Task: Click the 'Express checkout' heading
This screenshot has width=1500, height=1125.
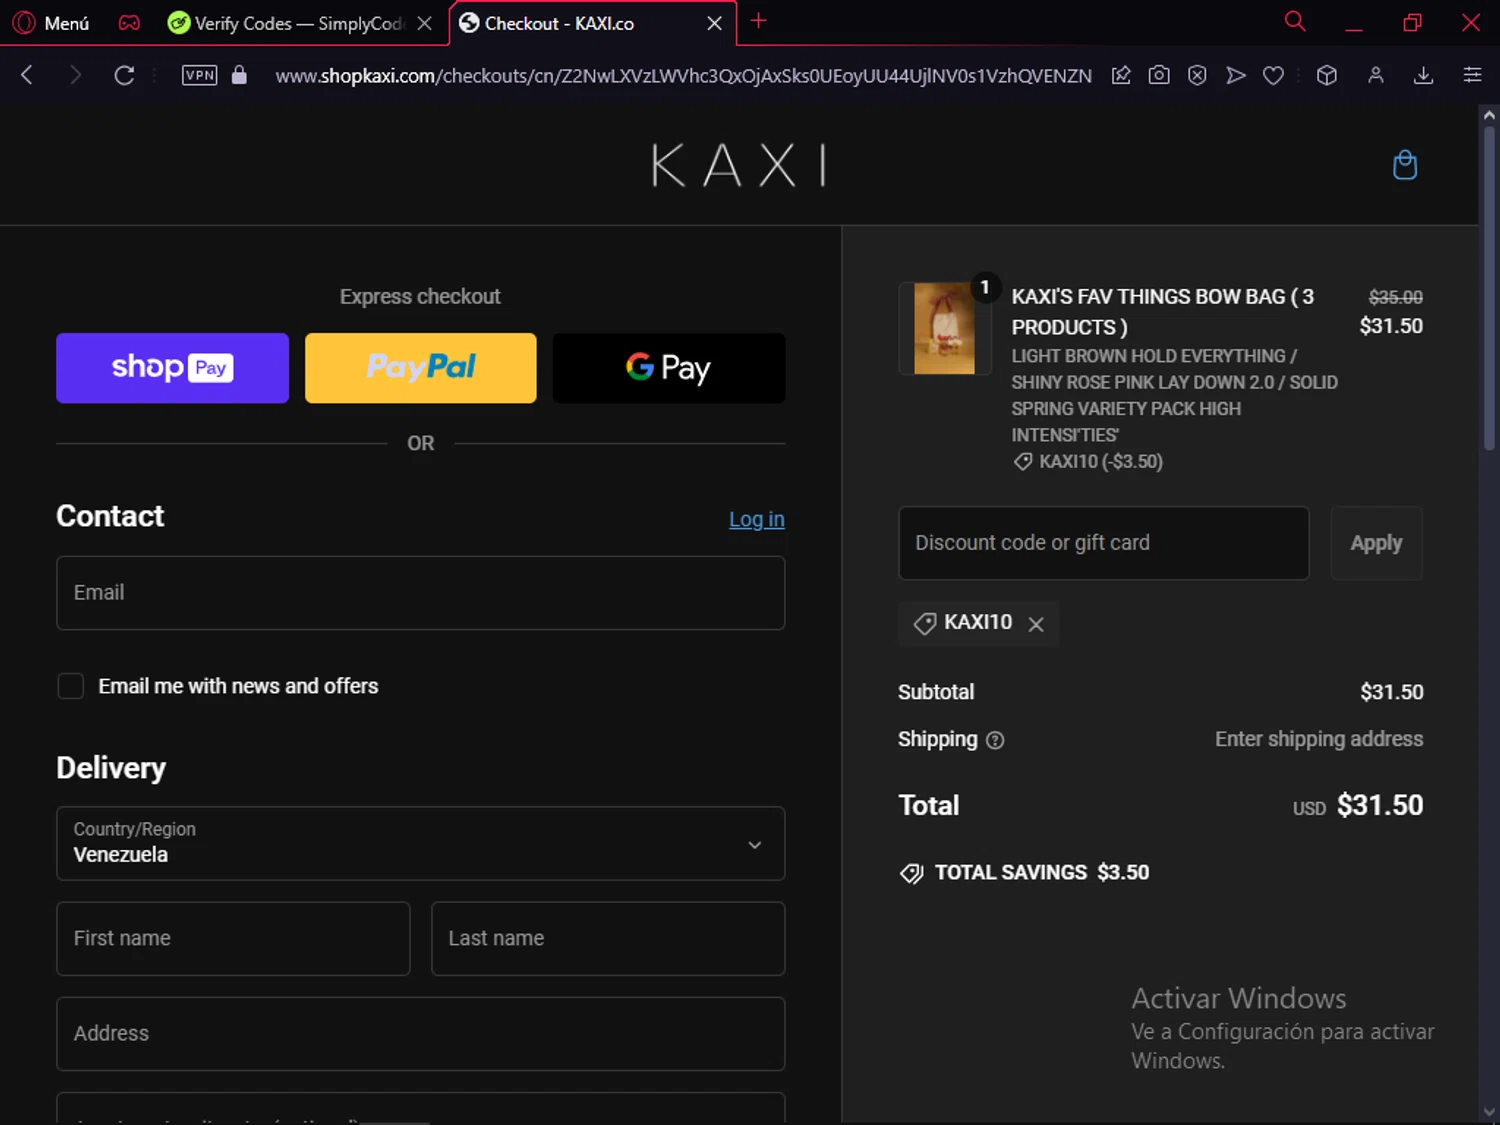Action: 420,297
